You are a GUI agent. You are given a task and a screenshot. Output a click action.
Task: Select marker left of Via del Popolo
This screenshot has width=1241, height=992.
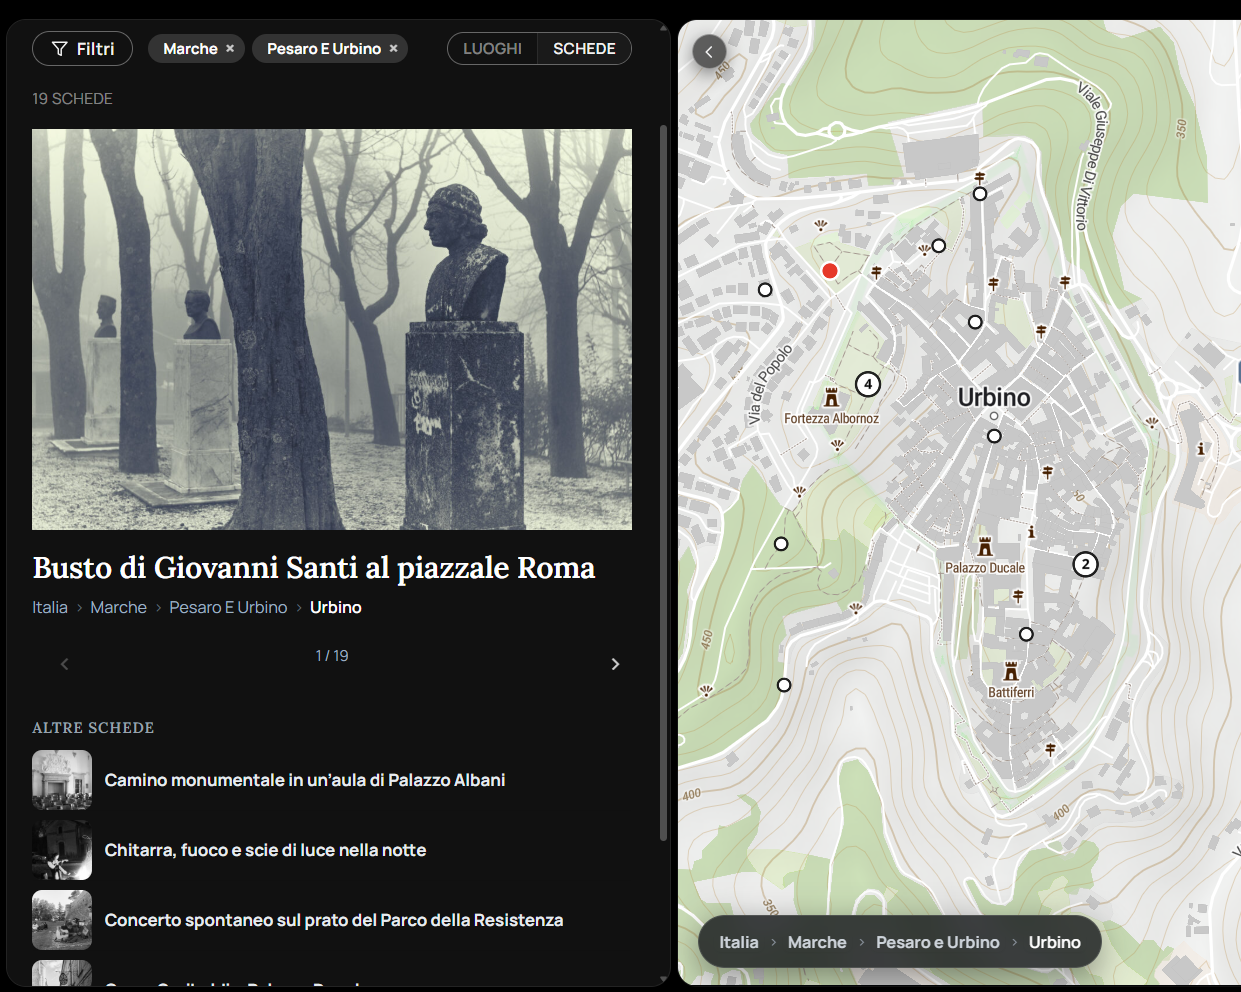point(765,290)
